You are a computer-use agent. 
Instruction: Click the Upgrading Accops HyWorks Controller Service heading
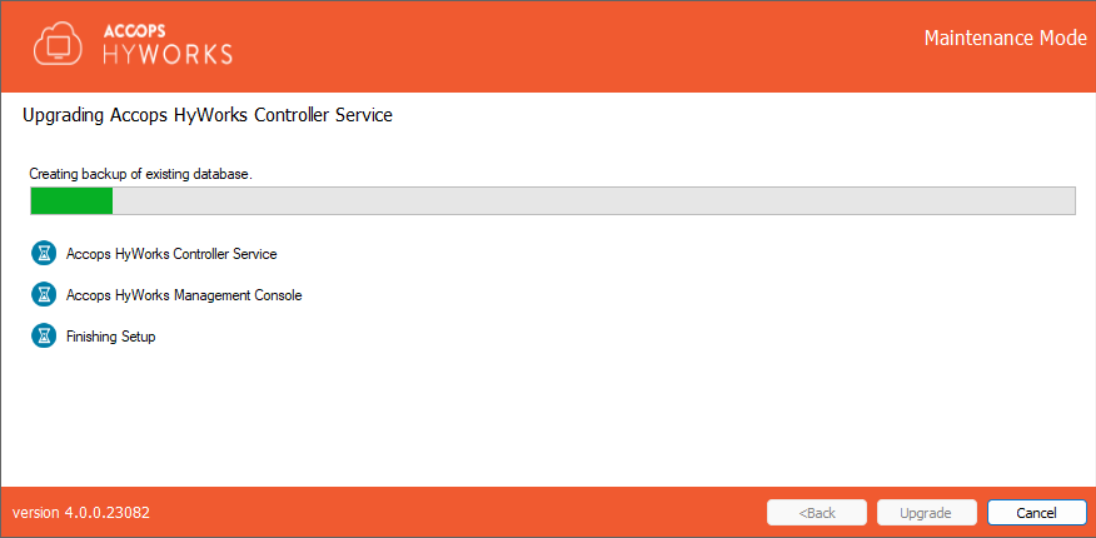tap(207, 116)
